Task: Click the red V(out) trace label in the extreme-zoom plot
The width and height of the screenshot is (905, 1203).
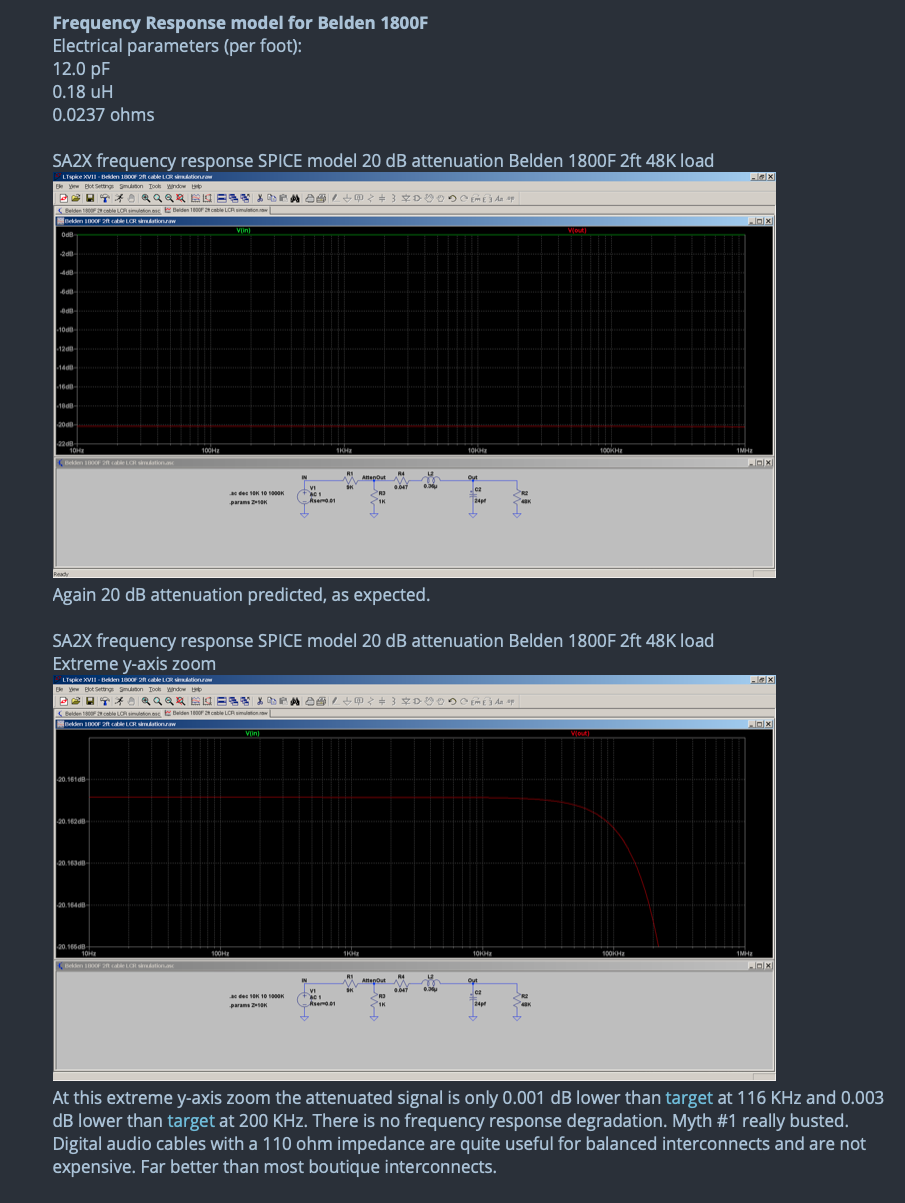Action: click(581, 734)
